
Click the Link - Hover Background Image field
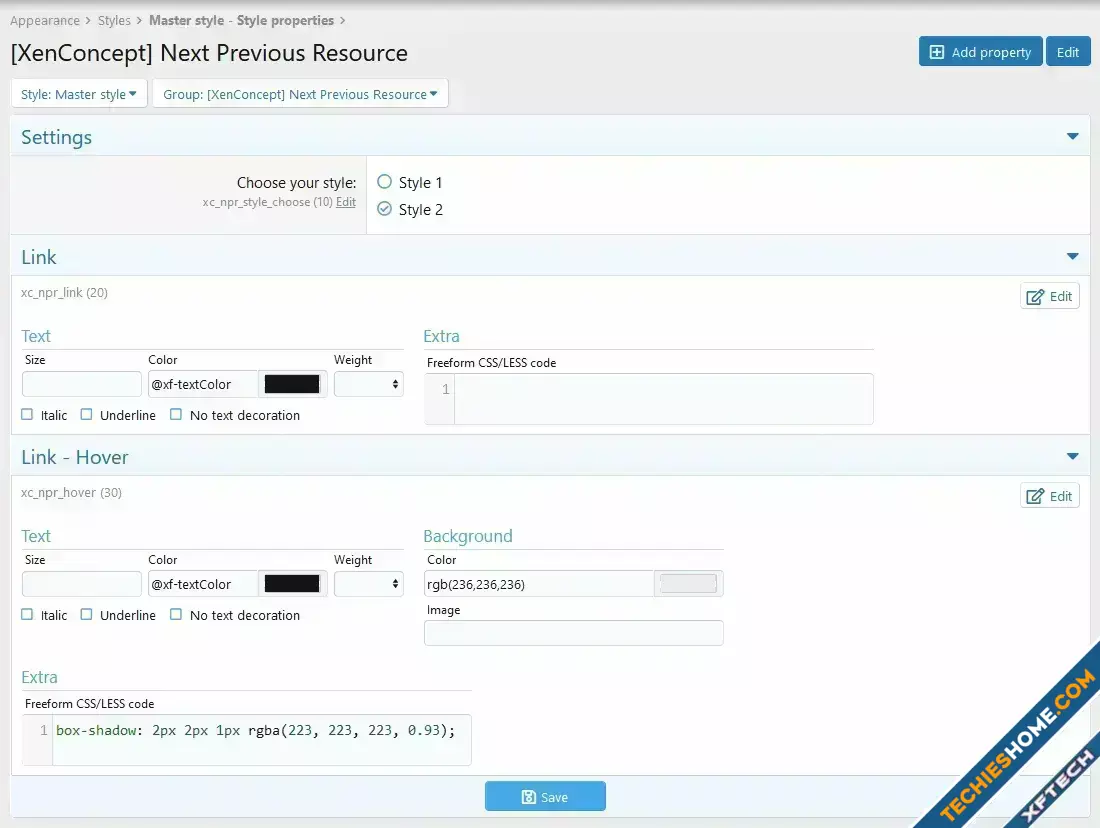pos(573,633)
